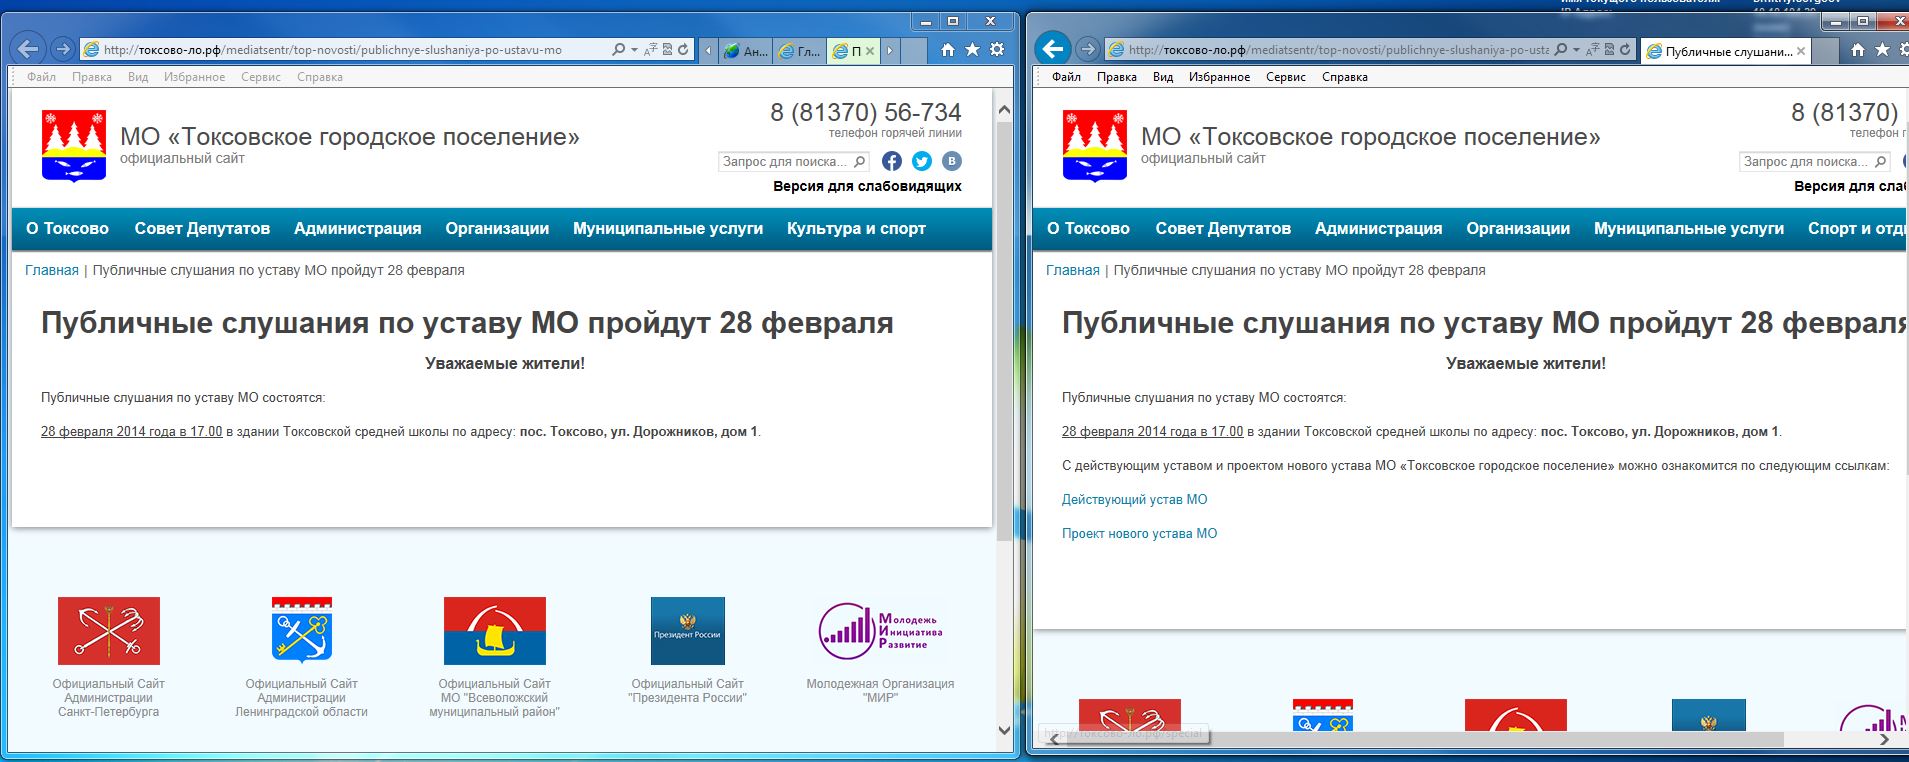
Task: Open the Saint Petersburg Administration site logo
Action: point(108,631)
